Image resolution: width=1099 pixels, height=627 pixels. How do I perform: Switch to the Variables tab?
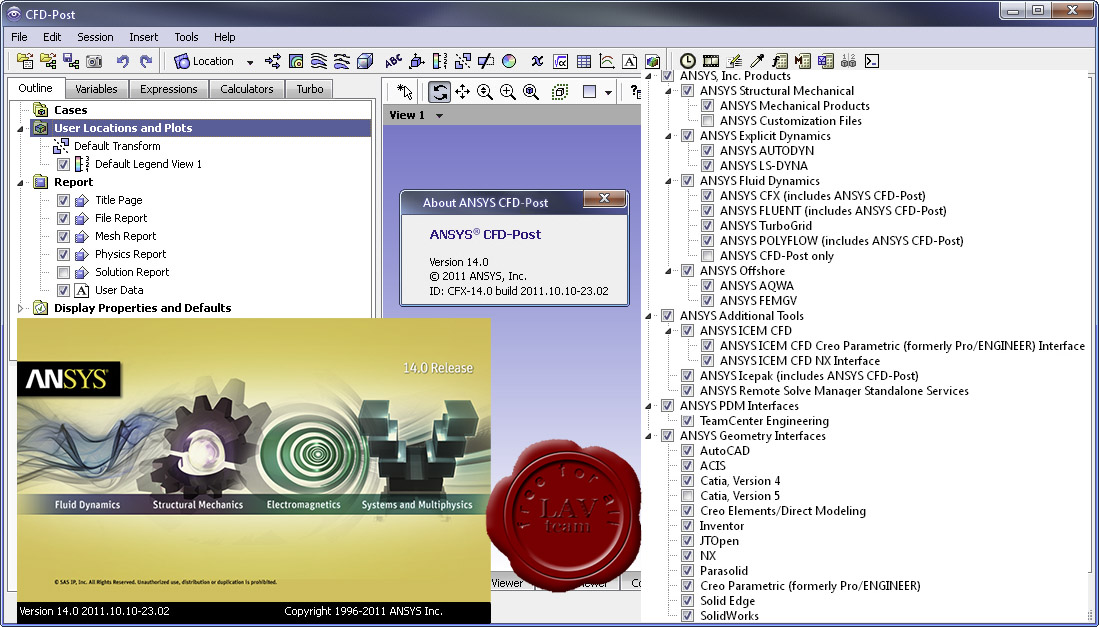pyautogui.click(x=96, y=89)
